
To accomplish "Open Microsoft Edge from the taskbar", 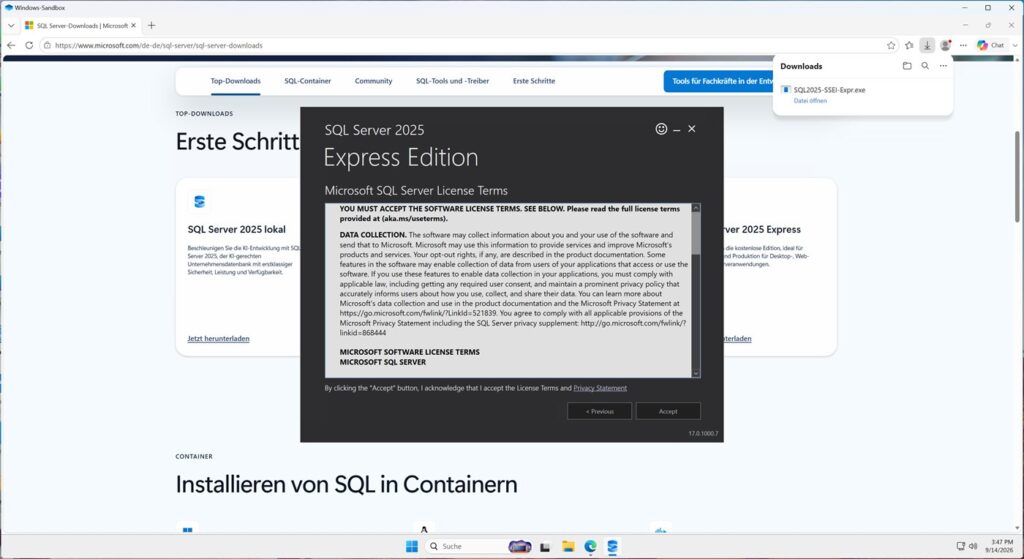I will 590,547.
